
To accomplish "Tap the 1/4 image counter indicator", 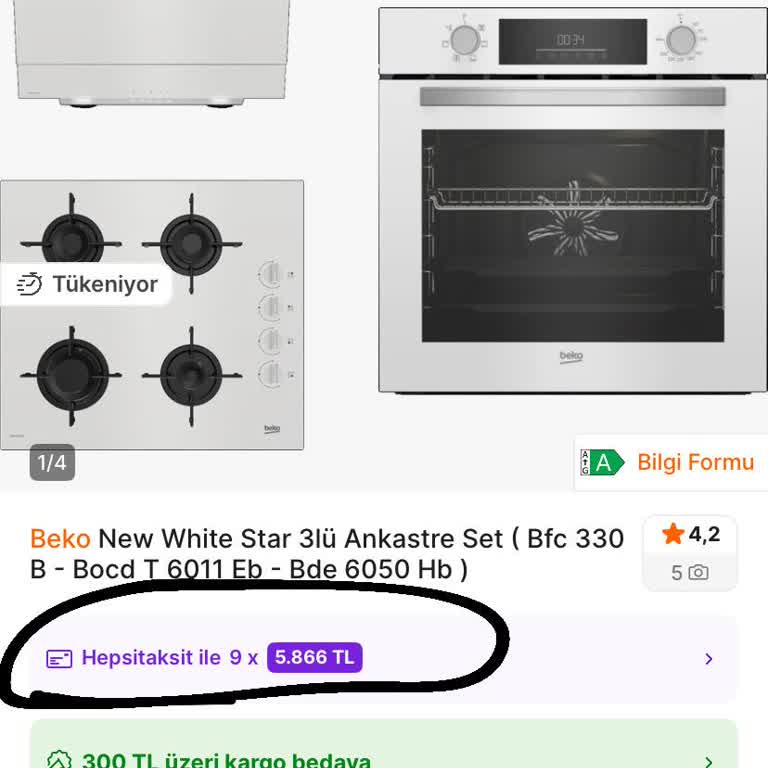I will pyautogui.click(x=52, y=462).
